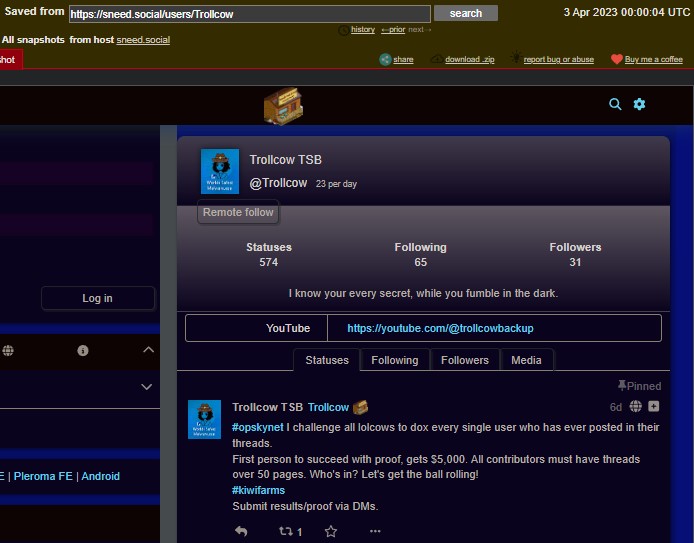Click the Statuses 574 count
Screen dimensions: 694x543
(x=269, y=254)
